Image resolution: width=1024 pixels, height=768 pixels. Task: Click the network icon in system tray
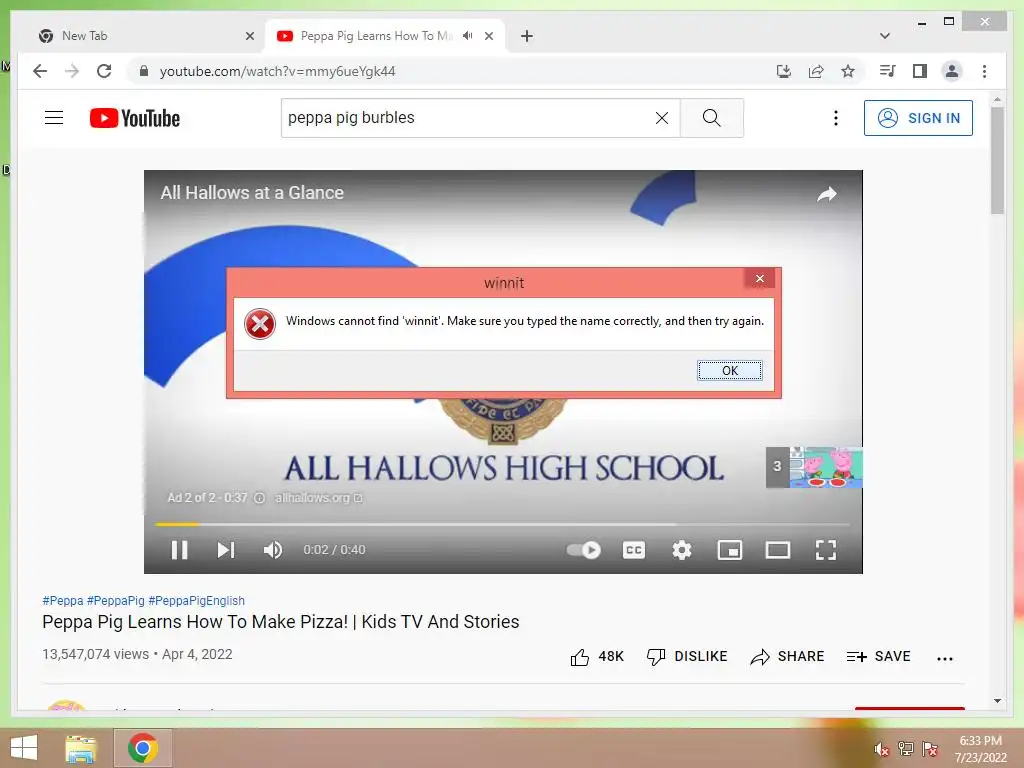[x=906, y=748]
